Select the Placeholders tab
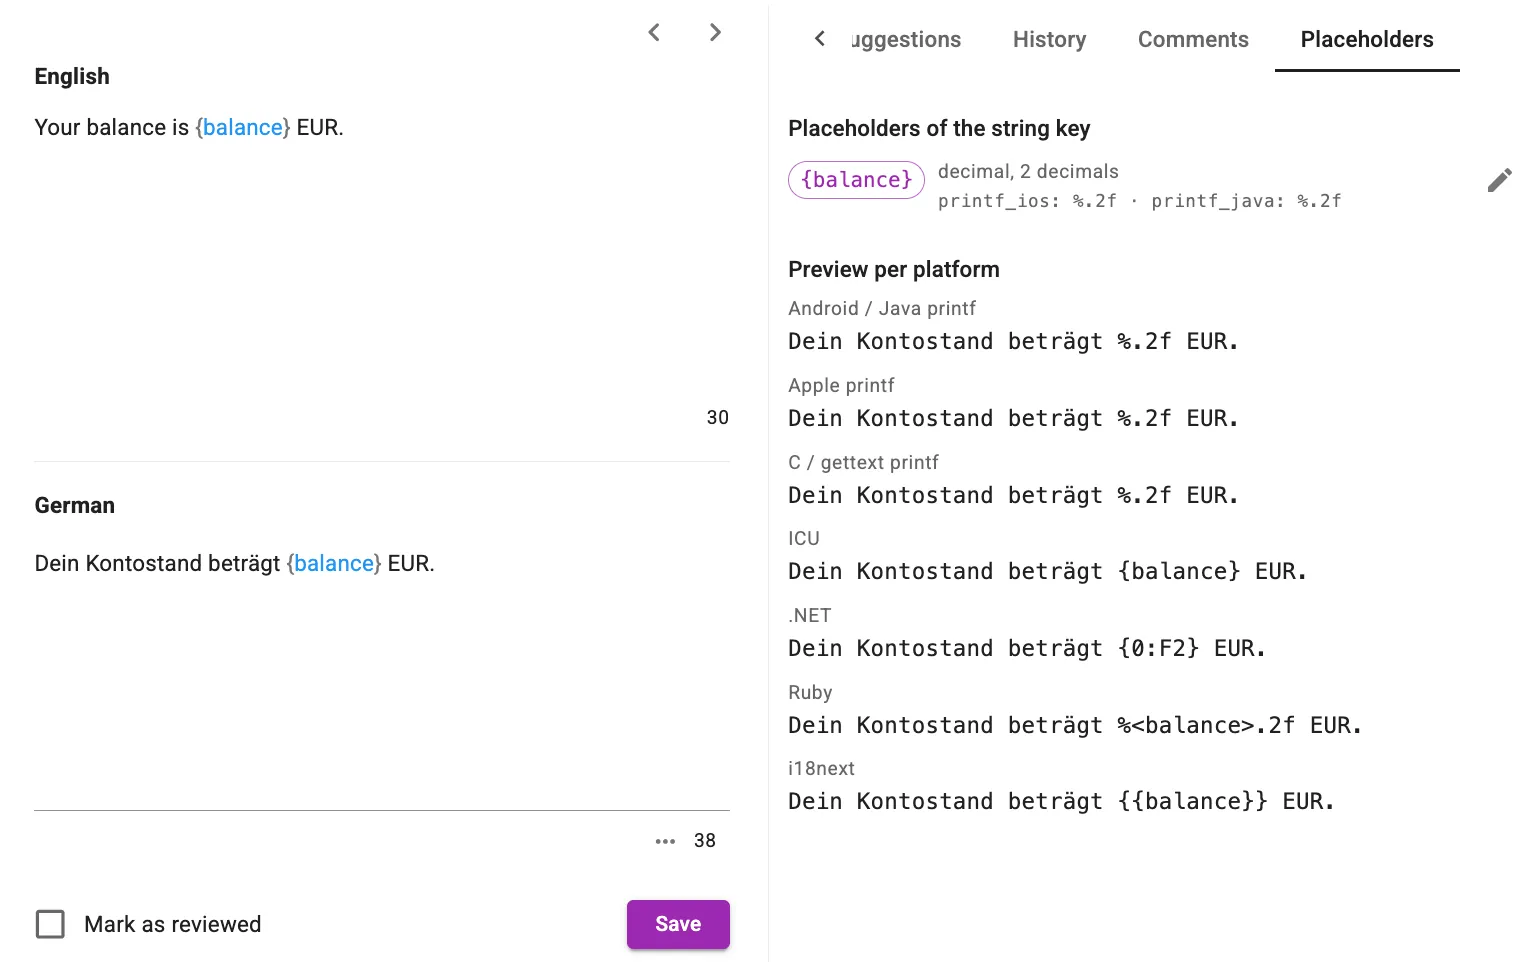The height and width of the screenshot is (962, 1536). (1367, 40)
